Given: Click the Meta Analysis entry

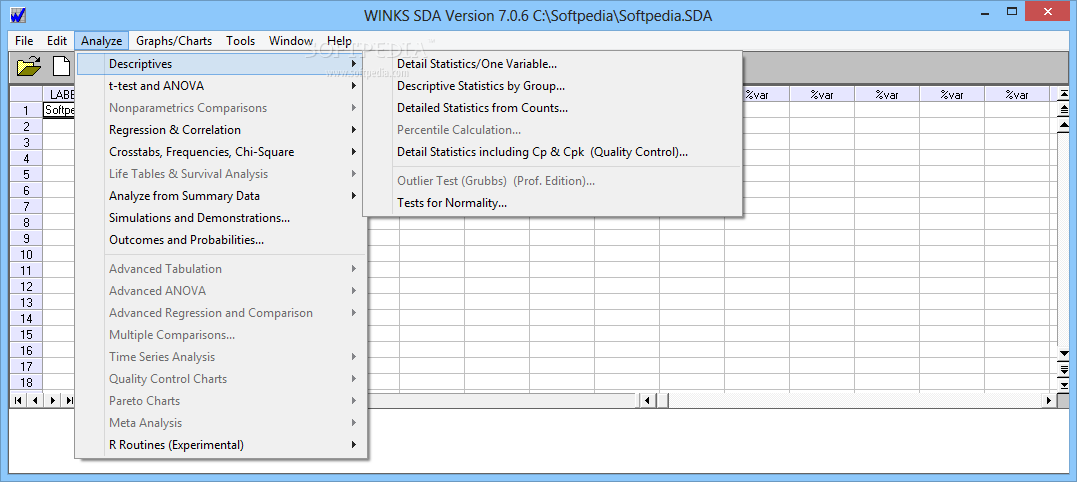Looking at the screenshot, I should click(x=220, y=423).
